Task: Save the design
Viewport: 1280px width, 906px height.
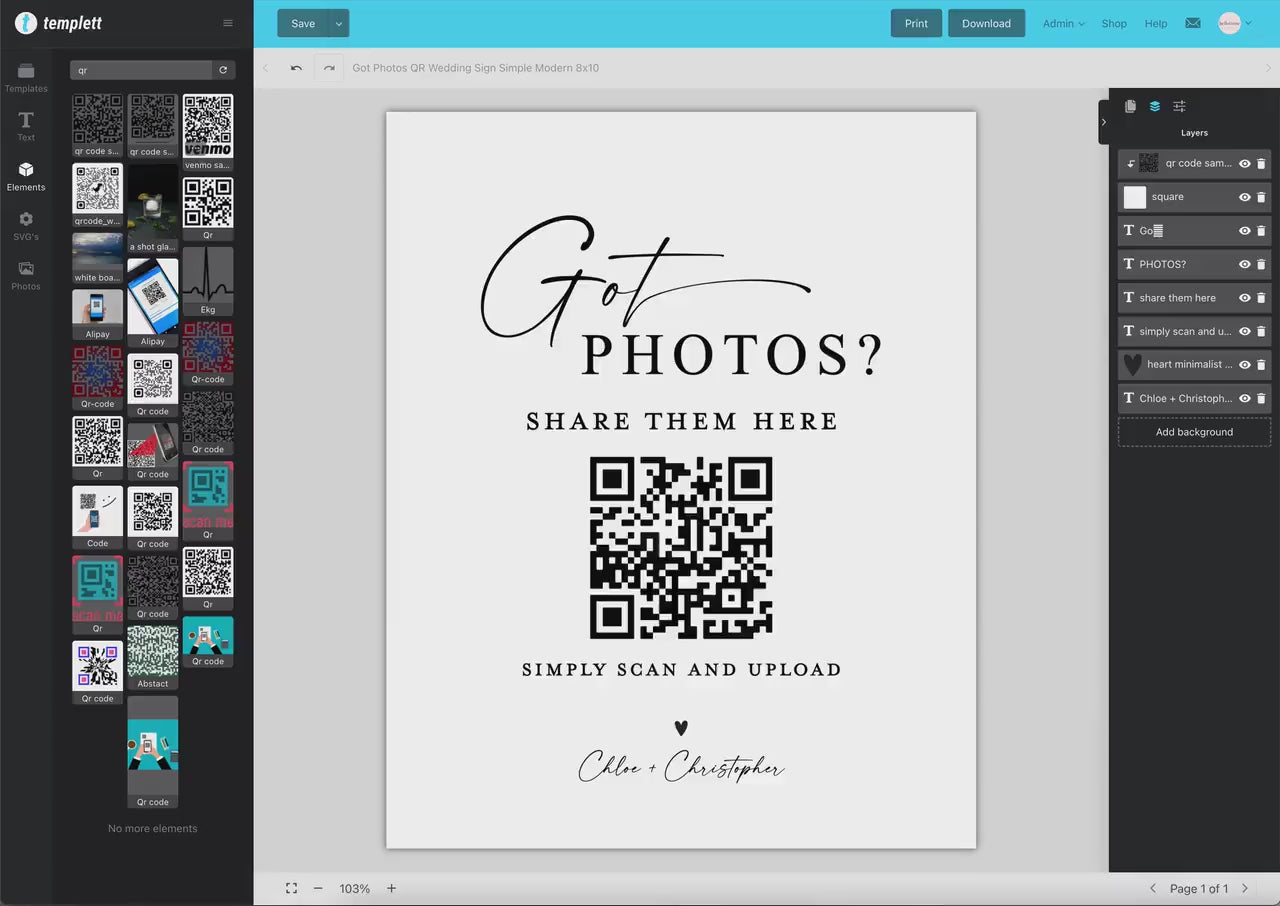Action: (303, 23)
